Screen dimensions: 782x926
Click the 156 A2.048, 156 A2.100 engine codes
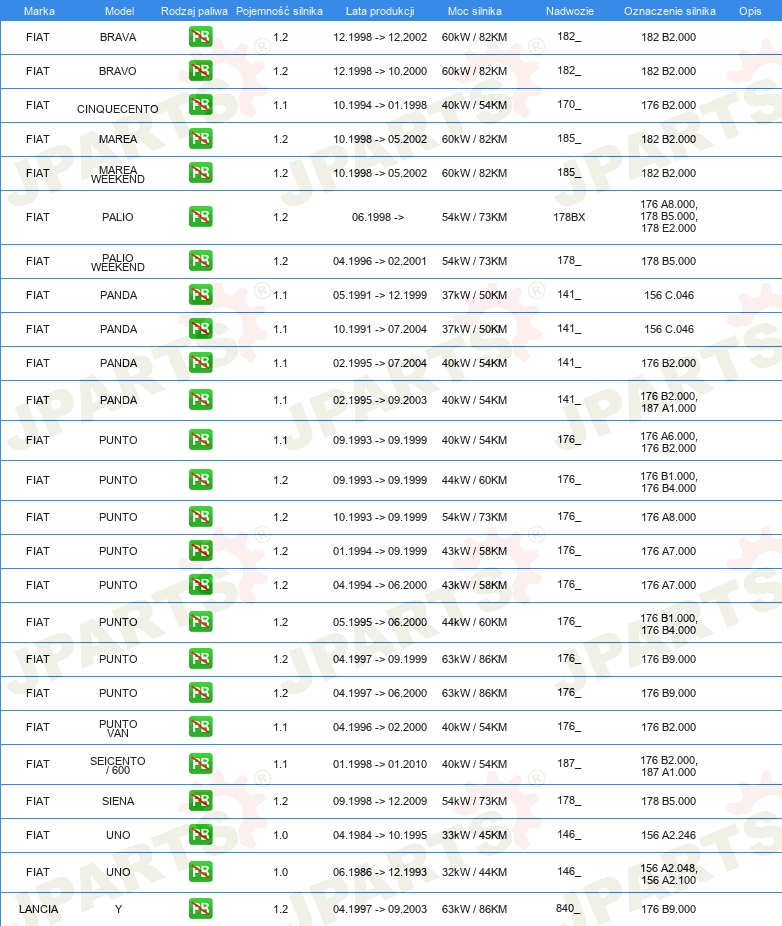pos(669,874)
